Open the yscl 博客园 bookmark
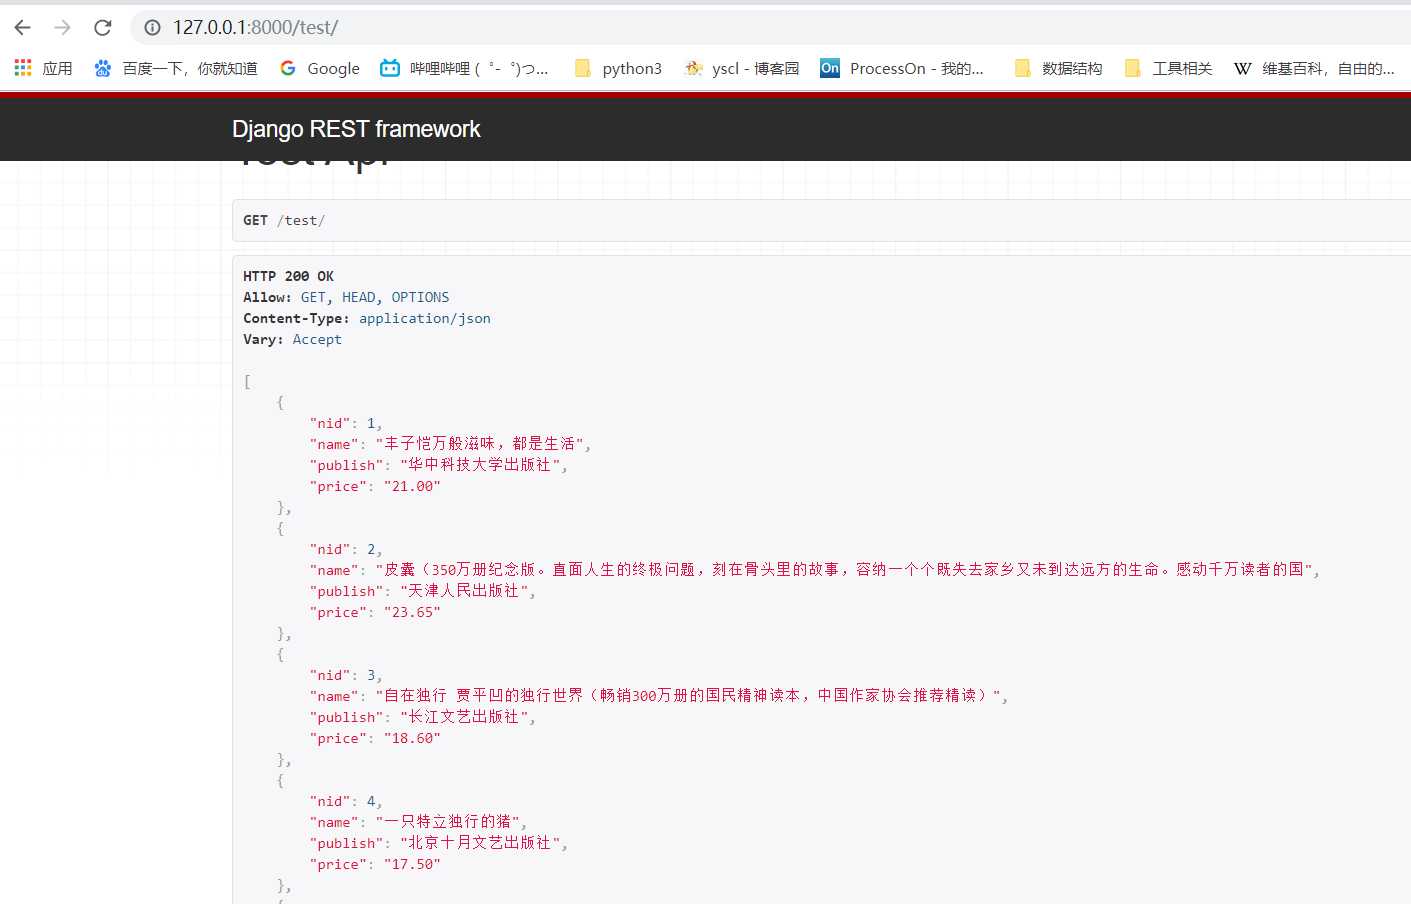Image resolution: width=1411 pixels, height=904 pixels. click(x=742, y=68)
